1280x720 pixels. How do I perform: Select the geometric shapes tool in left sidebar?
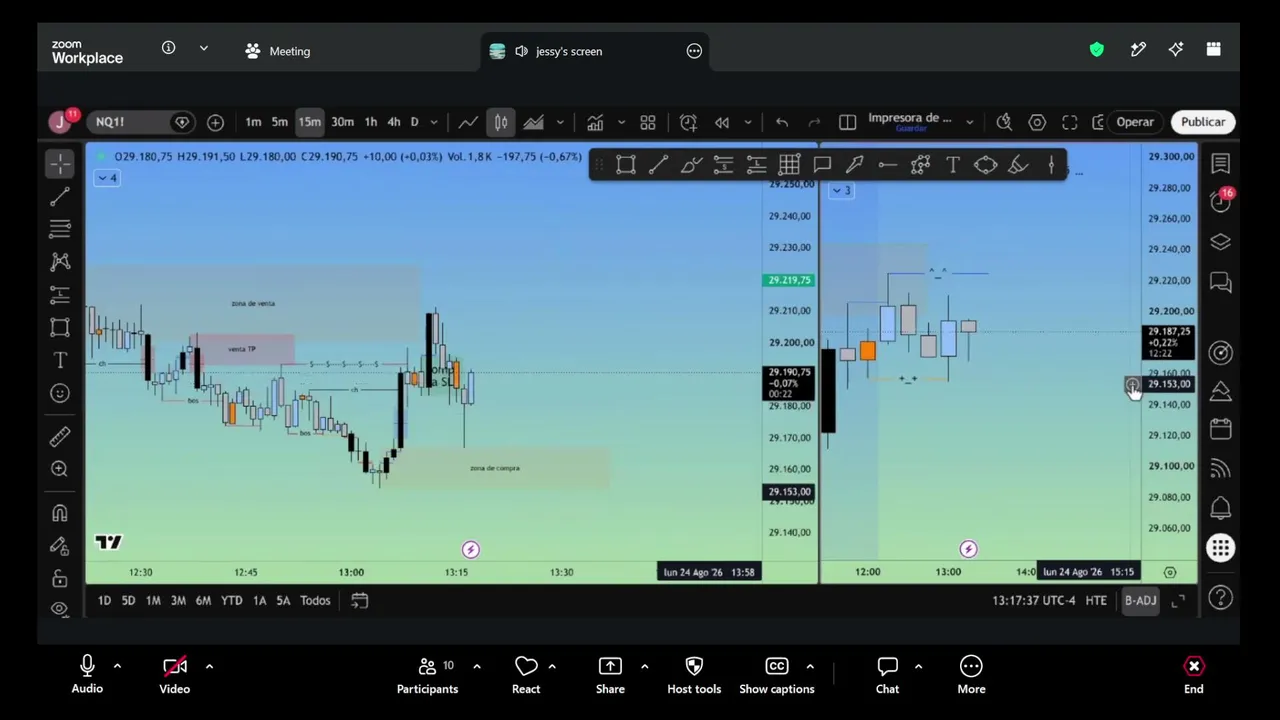click(x=60, y=328)
